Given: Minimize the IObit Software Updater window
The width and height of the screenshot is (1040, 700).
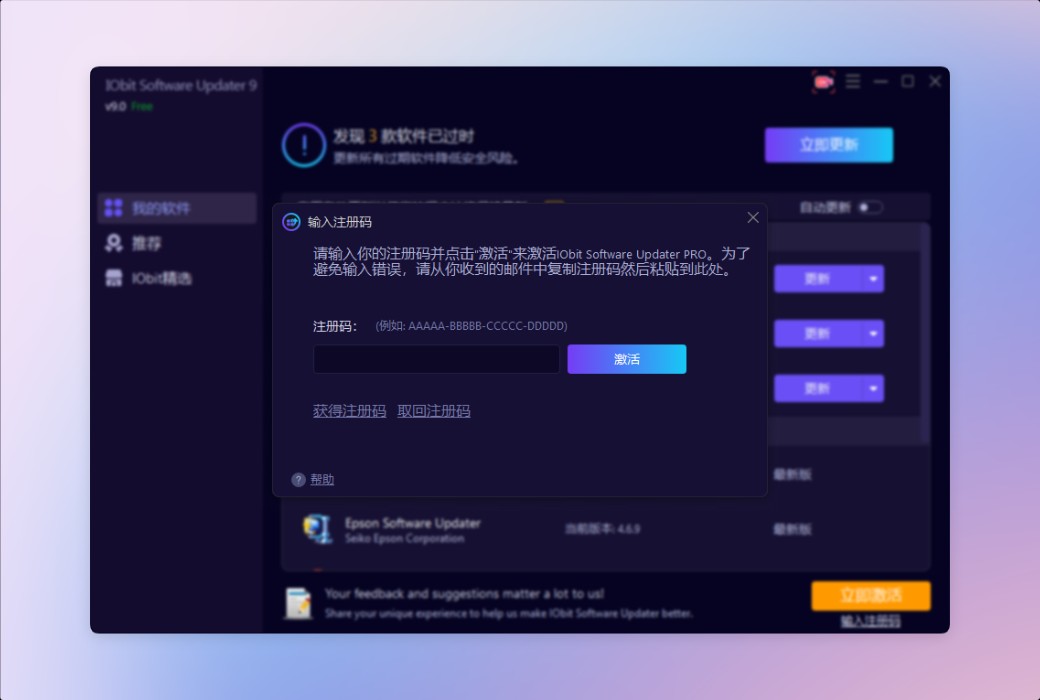Looking at the screenshot, I should [881, 82].
